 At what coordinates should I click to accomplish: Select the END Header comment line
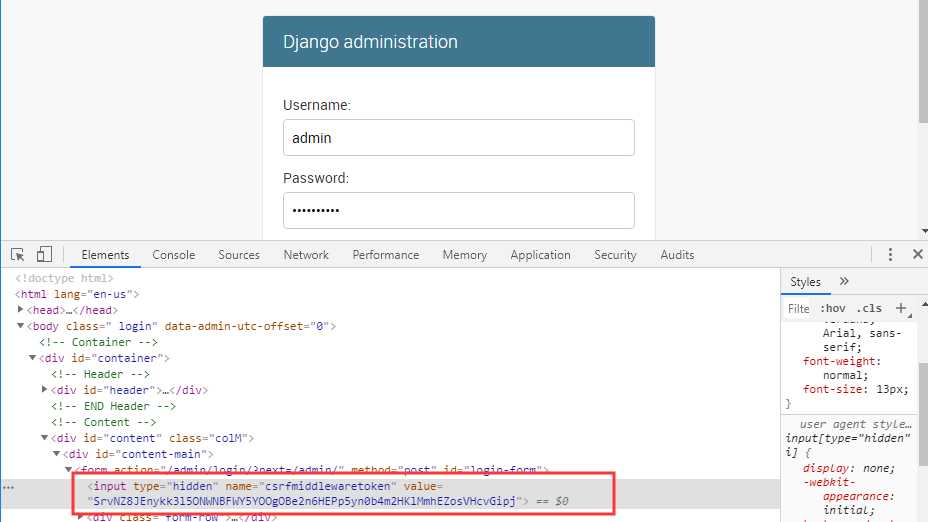pos(113,406)
